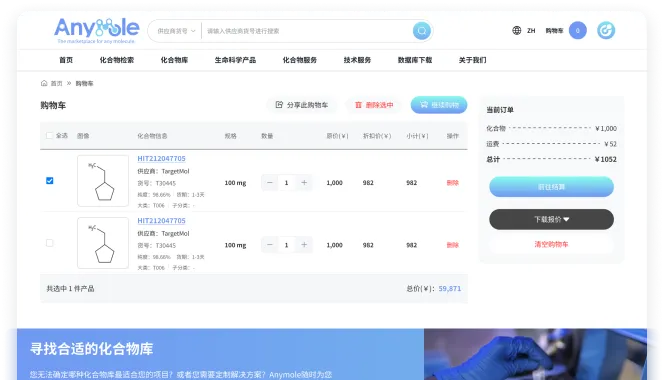The image size is (664, 380).
Task: Open the cart count badge in header
Action: coord(578,31)
